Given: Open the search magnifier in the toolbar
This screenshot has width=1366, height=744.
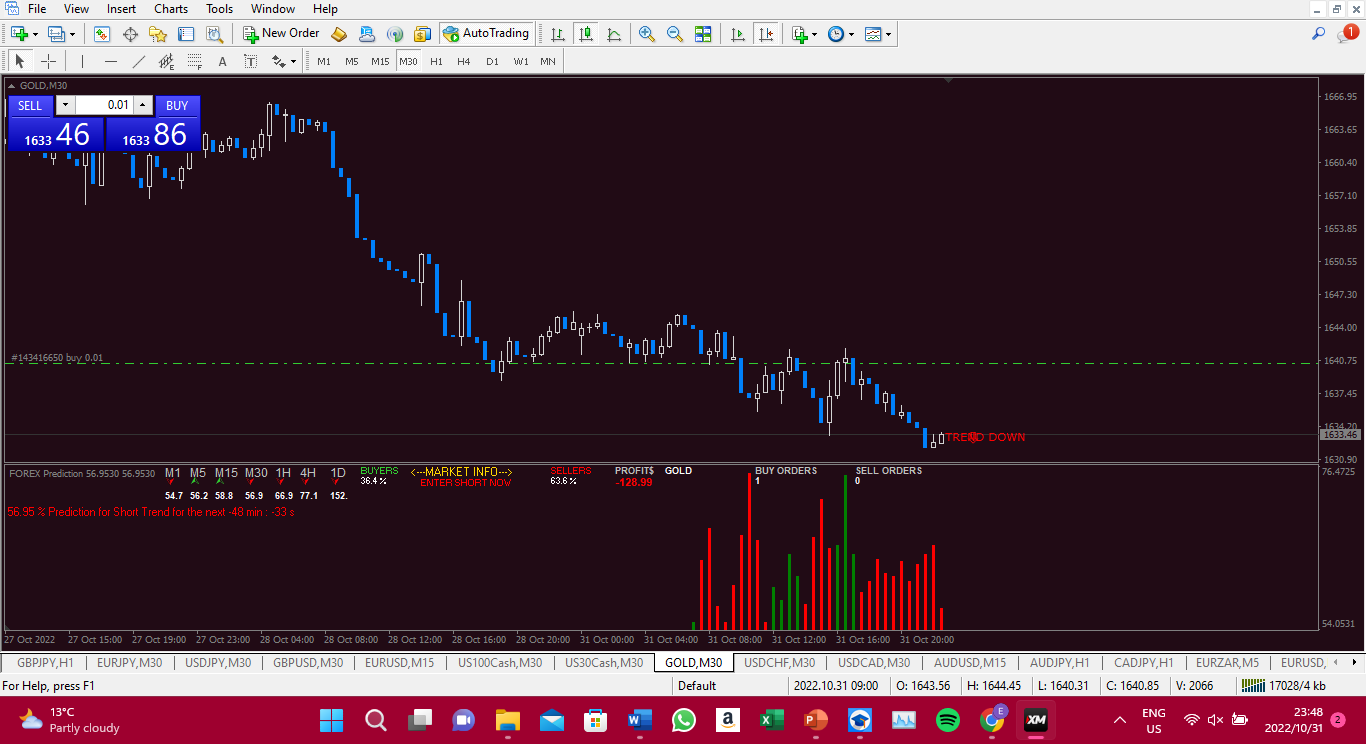Looking at the screenshot, I should (x=1319, y=34).
